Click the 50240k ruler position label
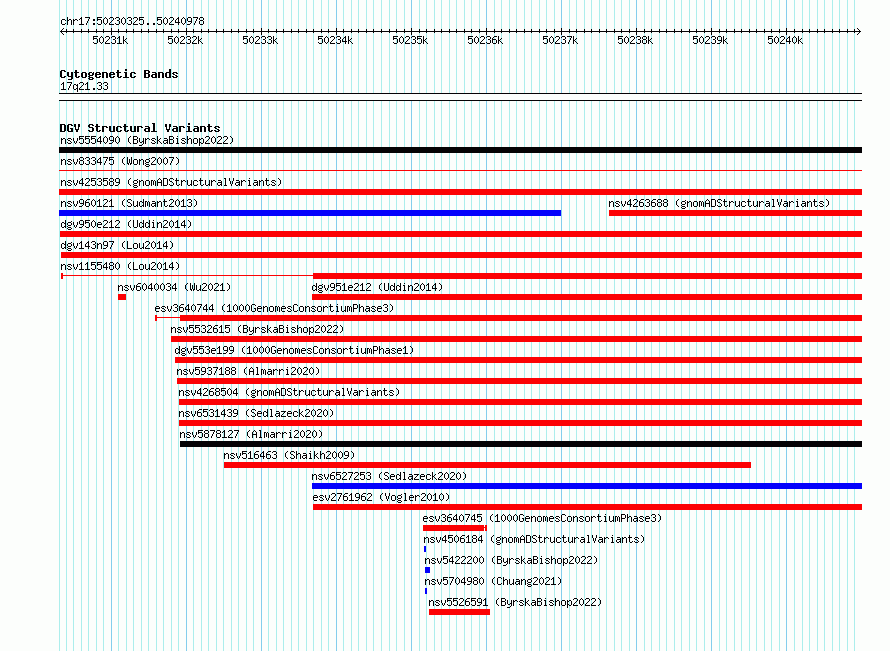Viewport: 890px width, 651px height. (x=785, y=40)
